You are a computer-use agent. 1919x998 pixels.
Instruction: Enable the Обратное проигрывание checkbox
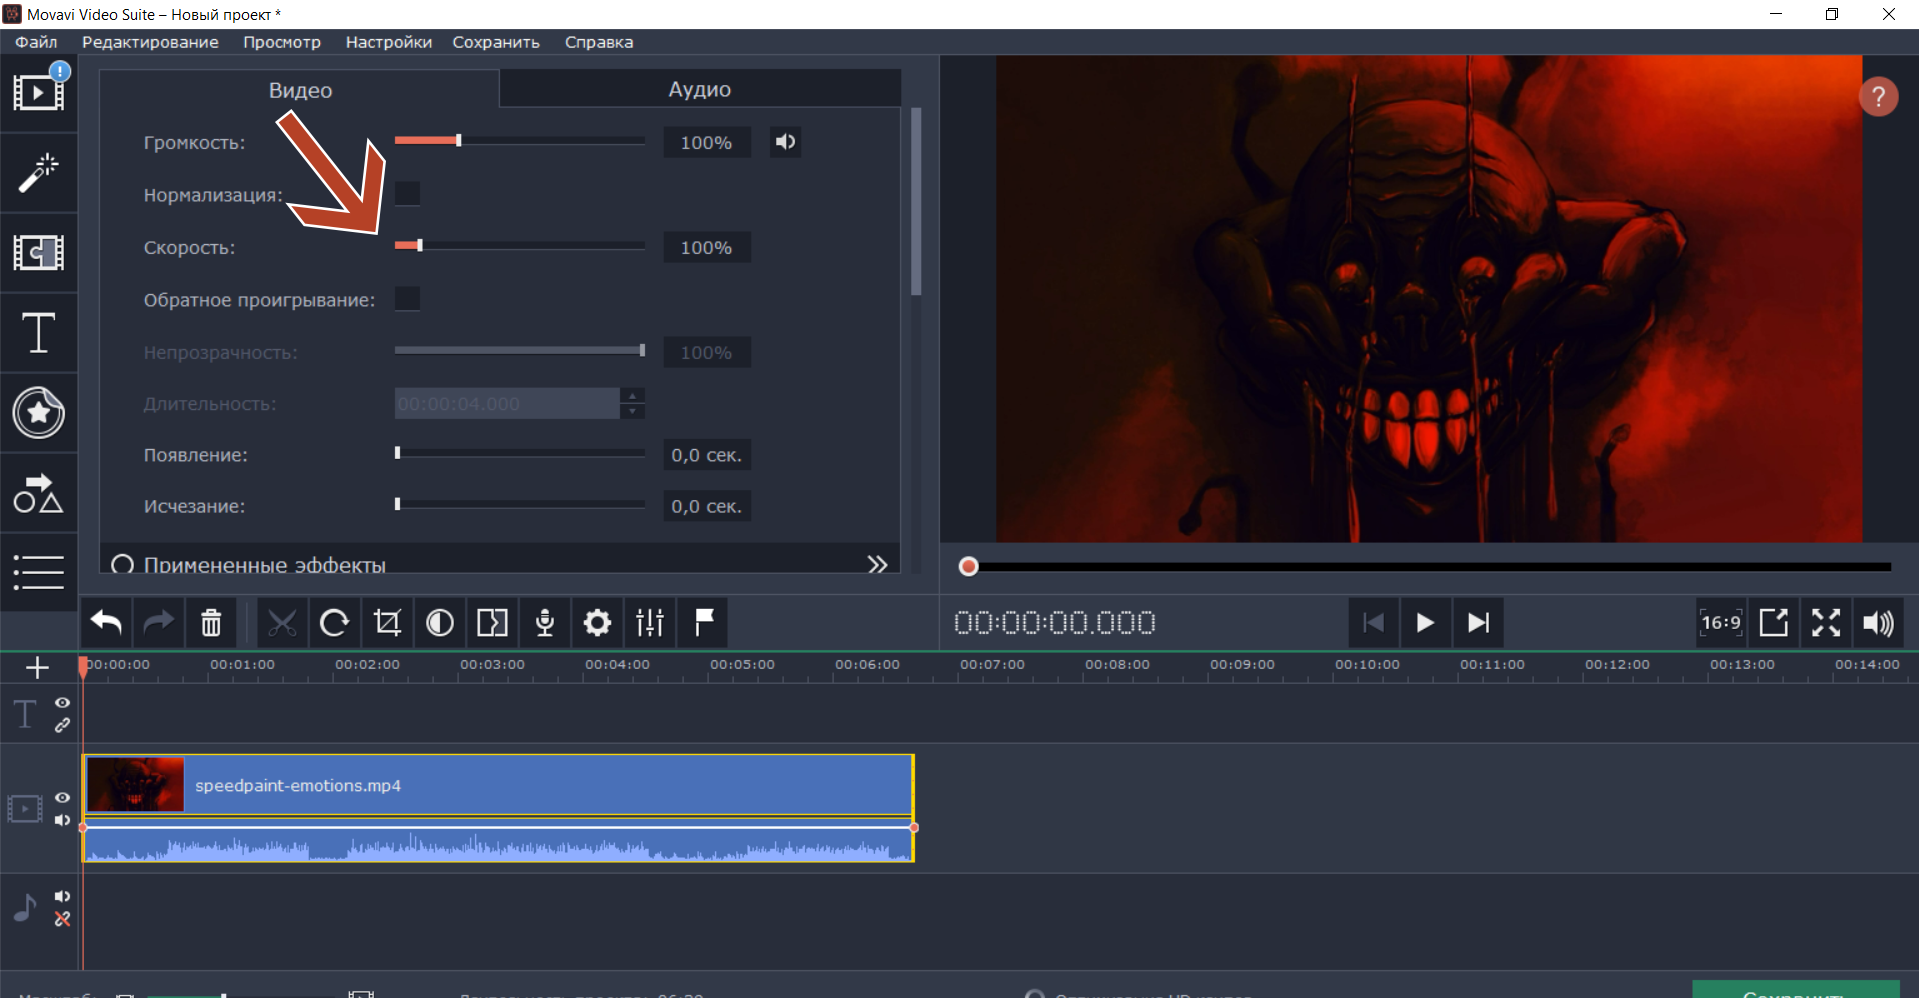[407, 299]
